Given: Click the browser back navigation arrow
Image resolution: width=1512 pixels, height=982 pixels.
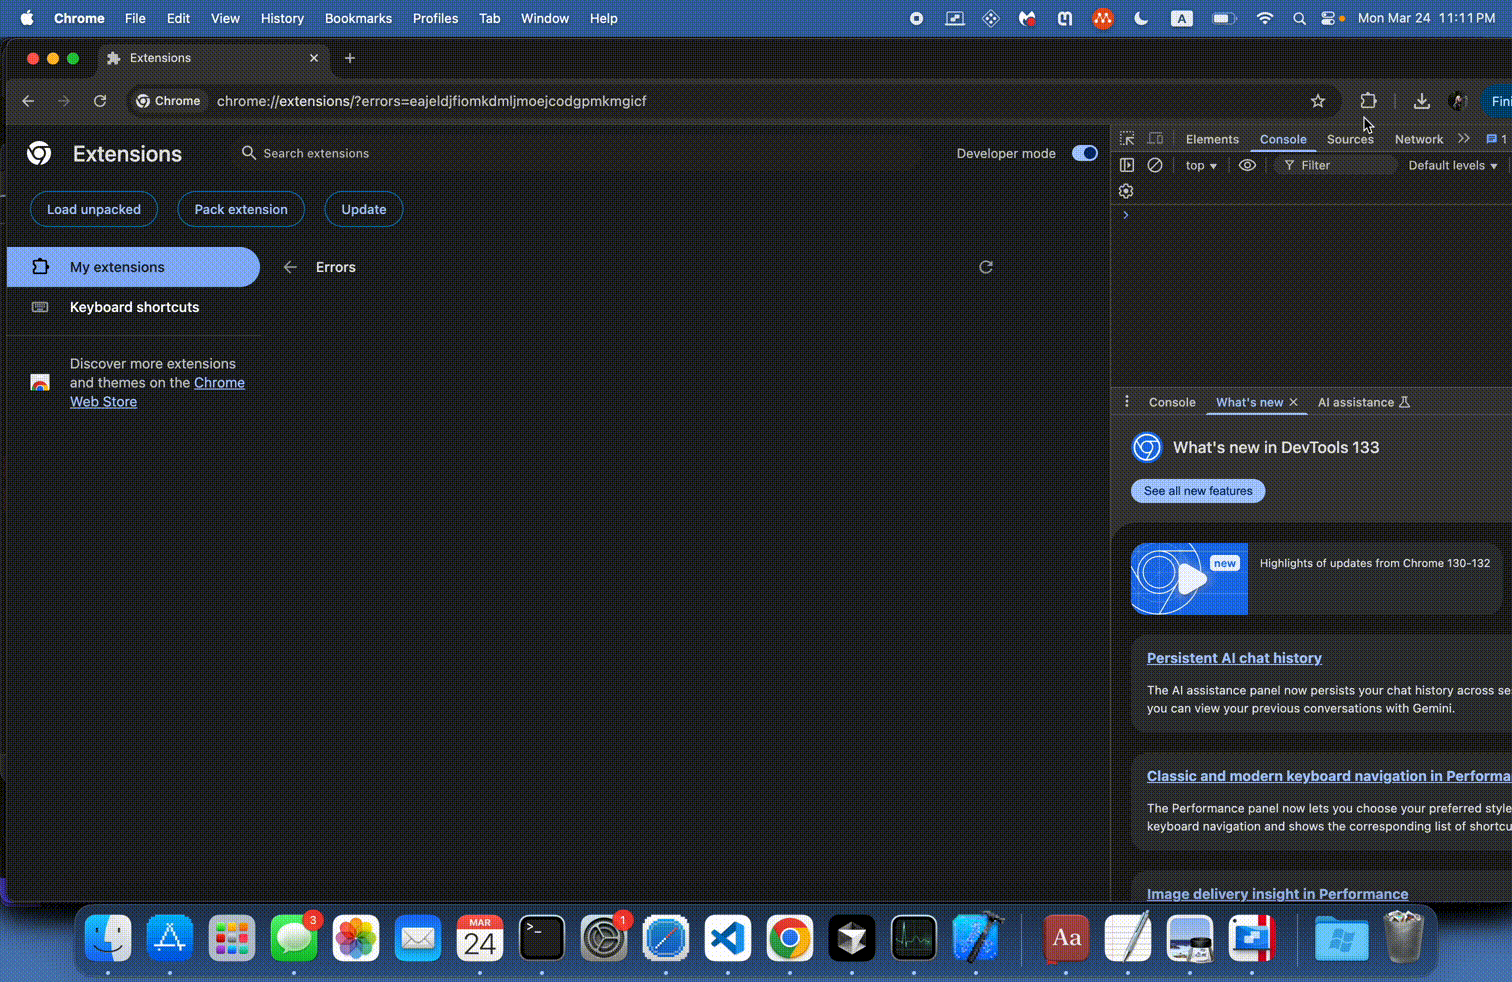Looking at the screenshot, I should click(x=28, y=101).
